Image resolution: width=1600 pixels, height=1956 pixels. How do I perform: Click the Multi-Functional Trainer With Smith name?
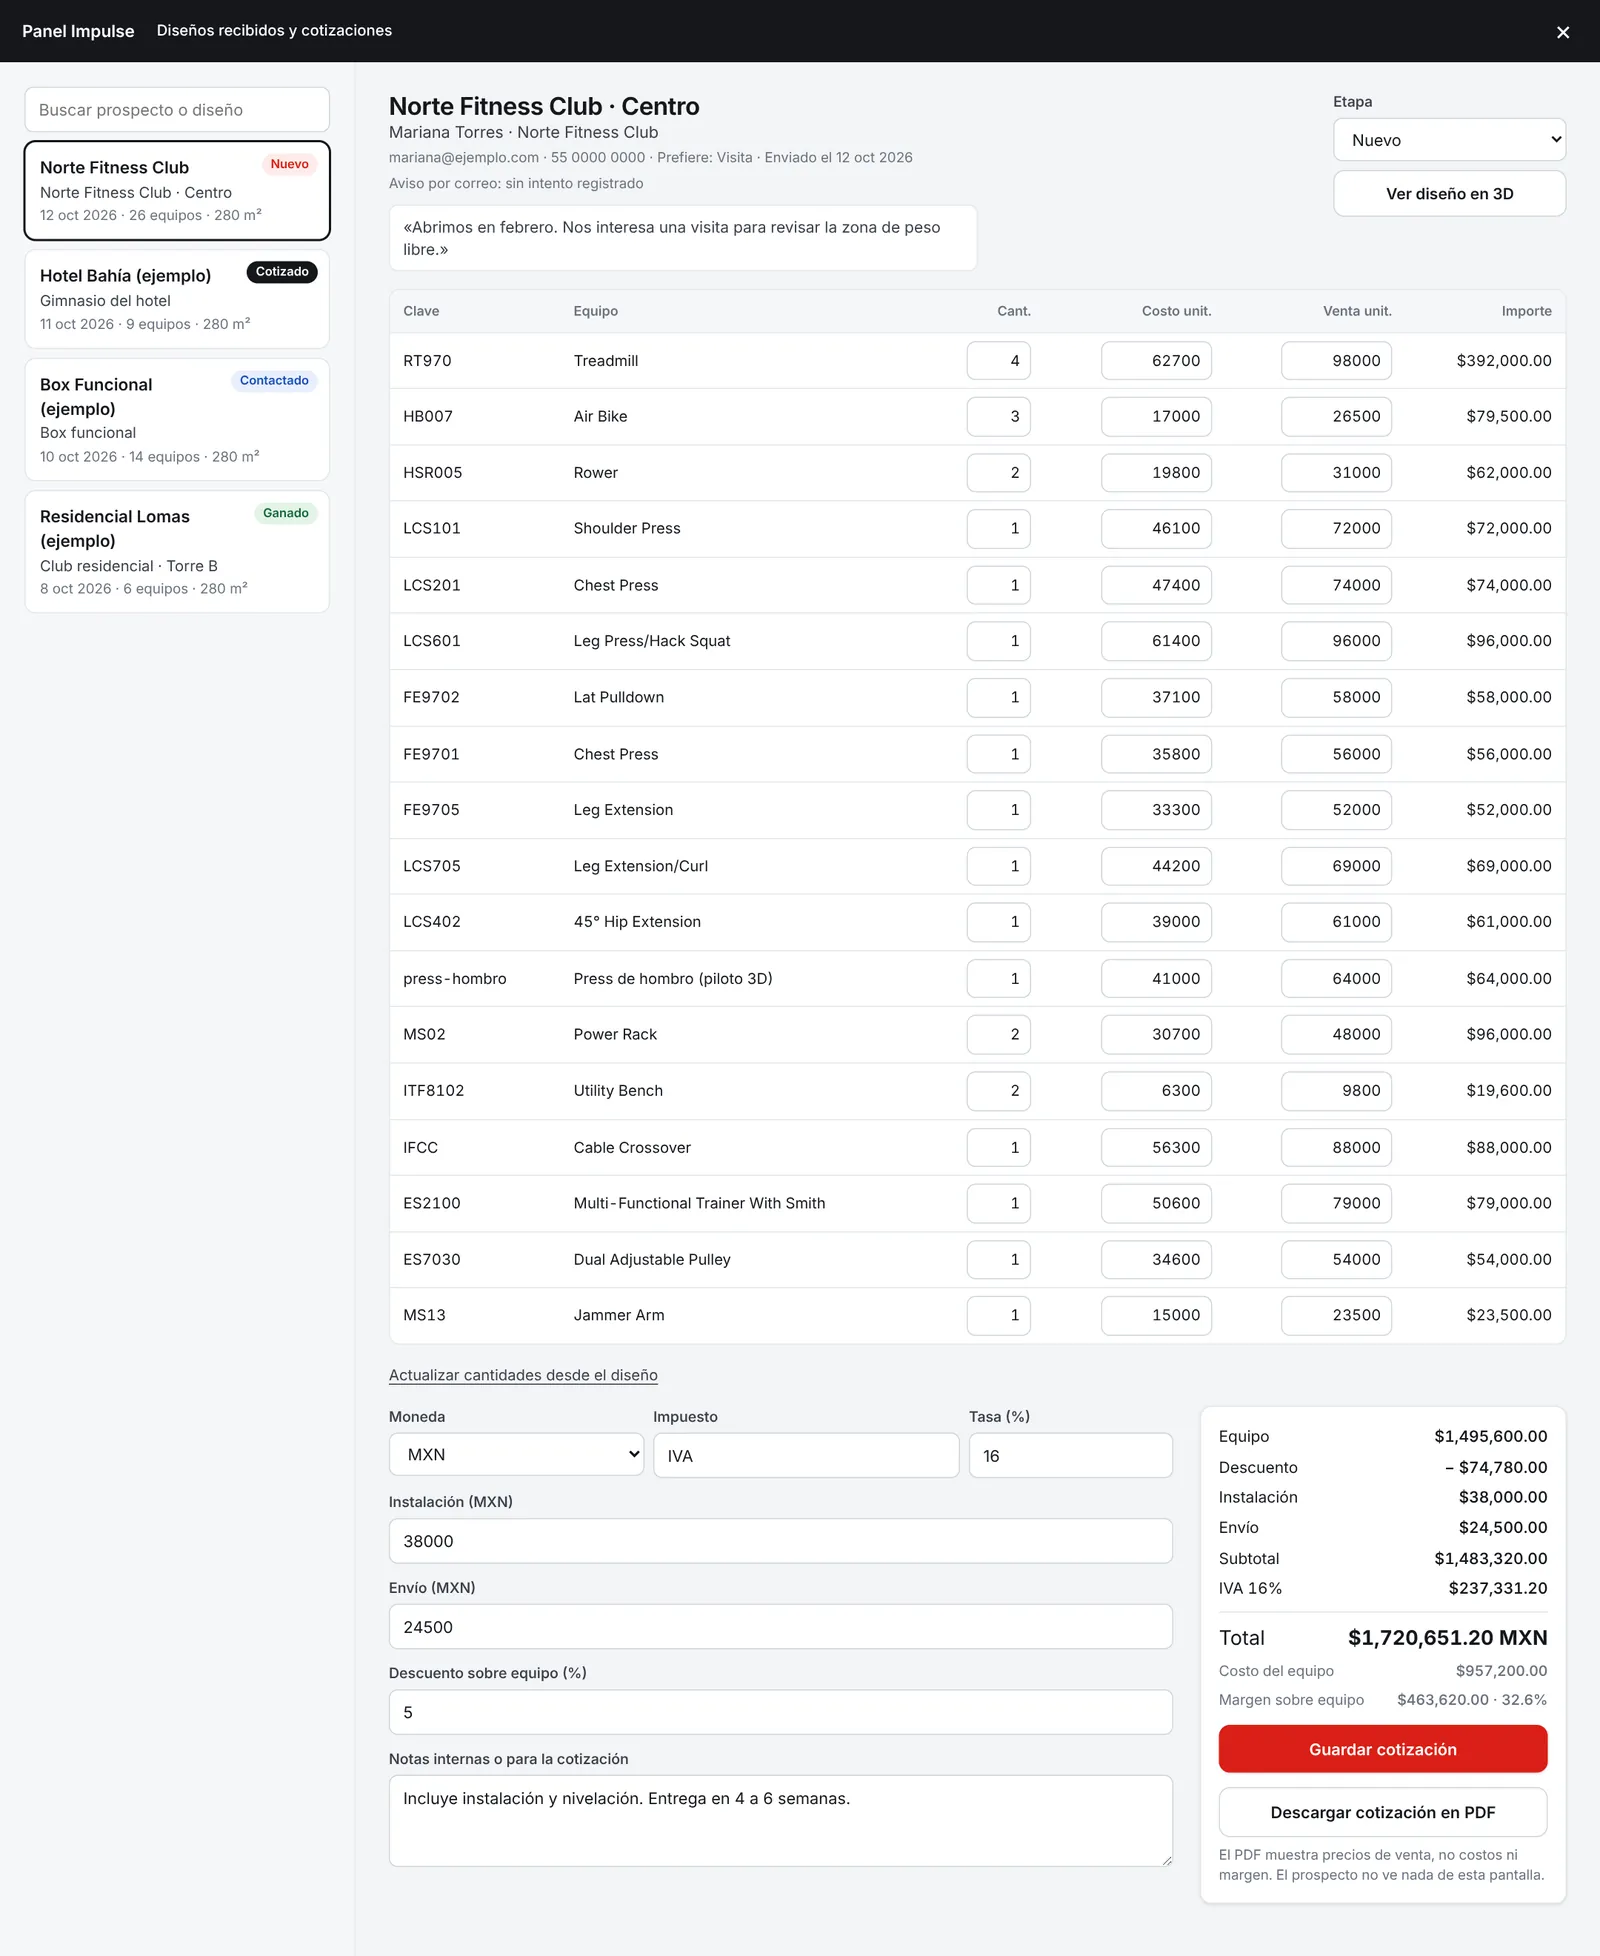tap(699, 1203)
